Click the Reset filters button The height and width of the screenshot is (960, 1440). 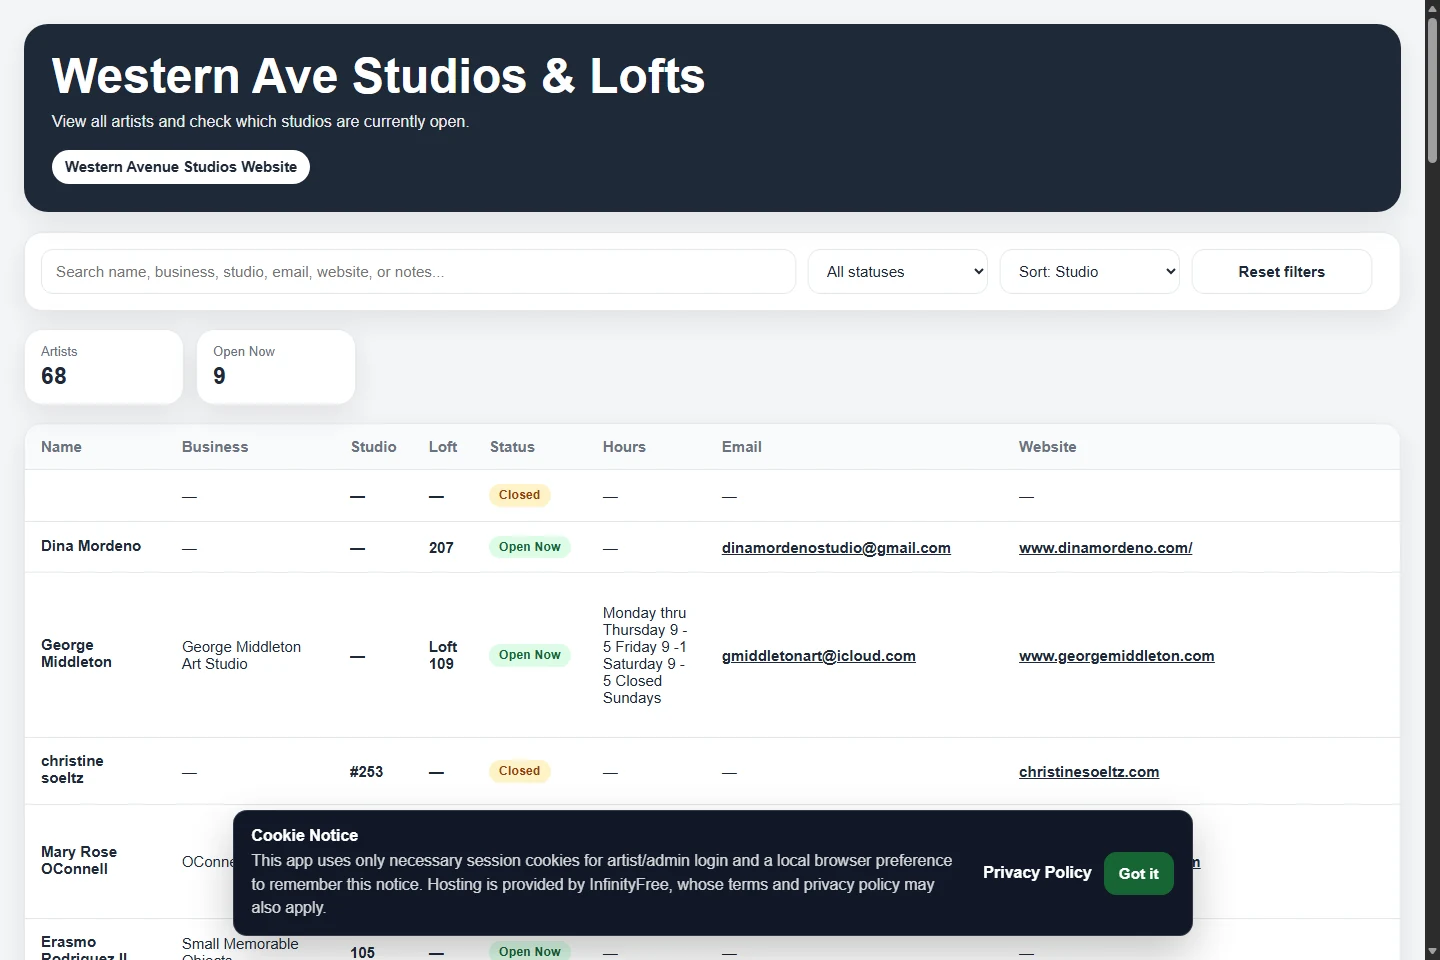(1282, 272)
